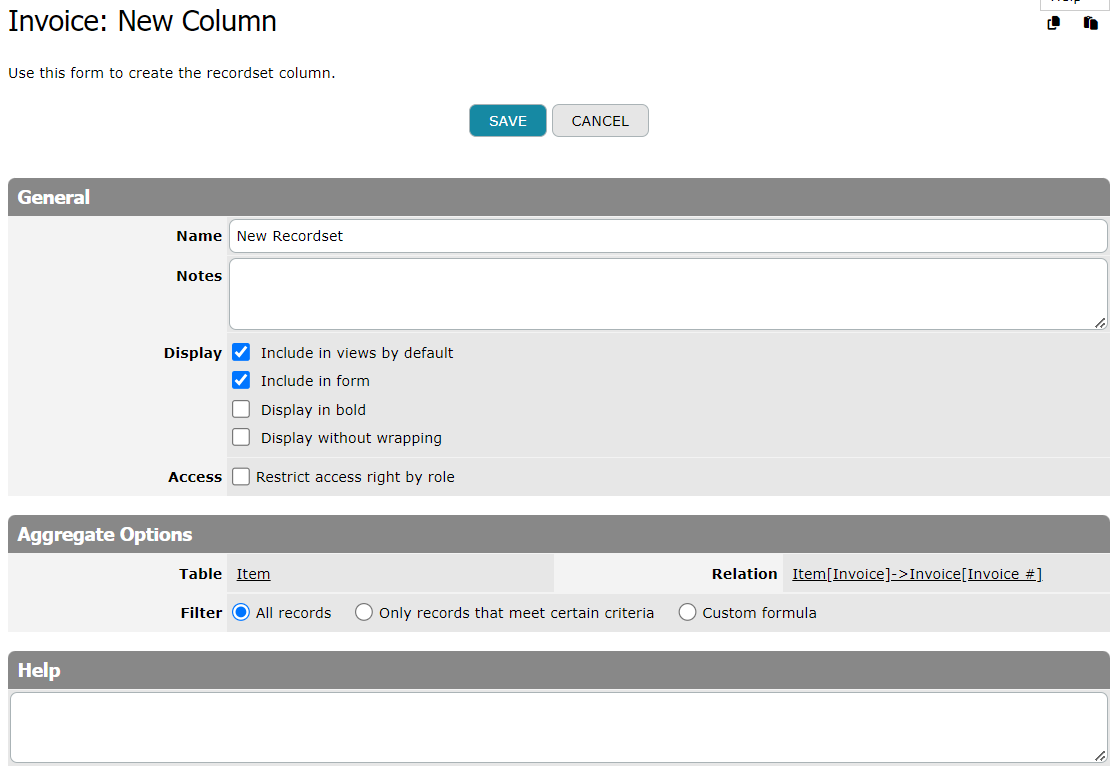Viewport: 1118px width, 769px height.
Task: Select Only records that meet certain criteria
Action: [x=364, y=612]
